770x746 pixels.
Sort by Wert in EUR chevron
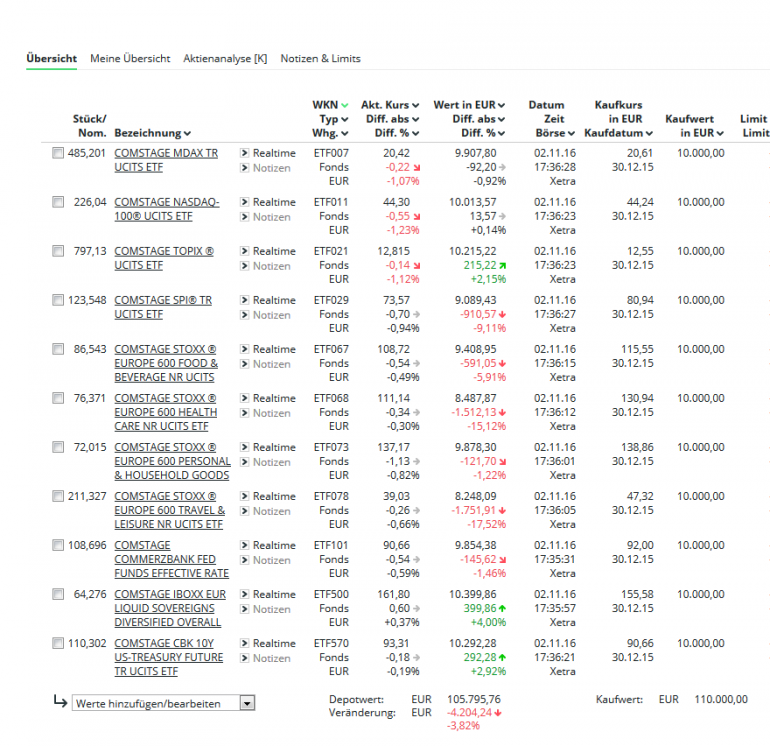(501, 105)
